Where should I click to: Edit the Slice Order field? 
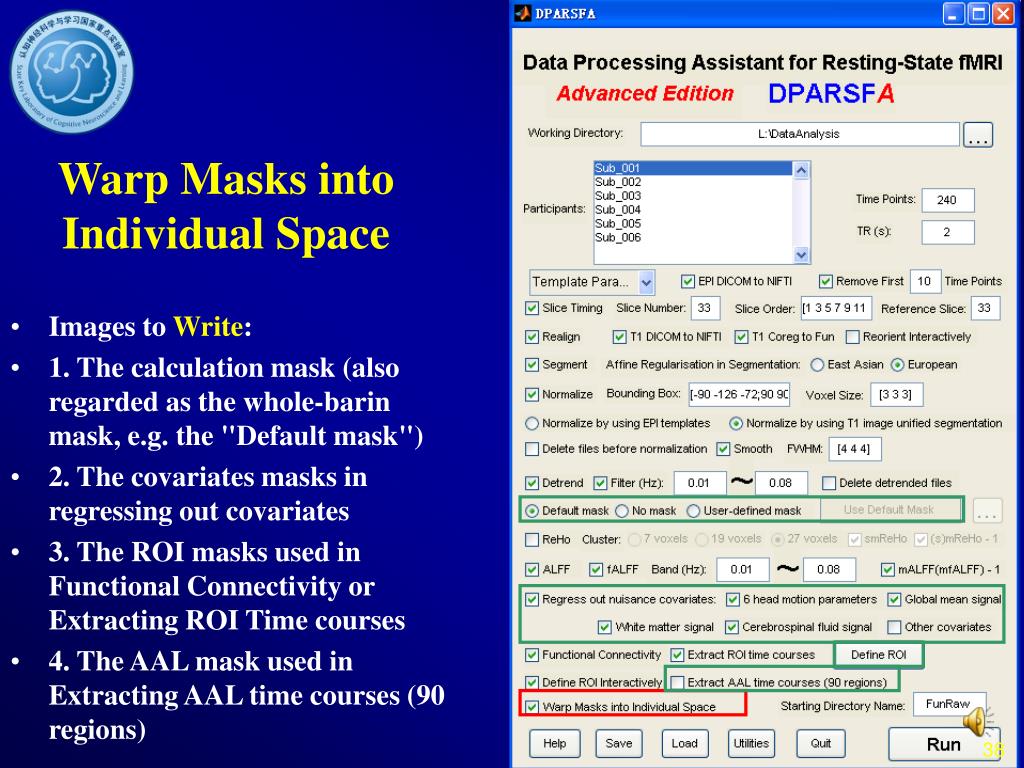coord(836,308)
